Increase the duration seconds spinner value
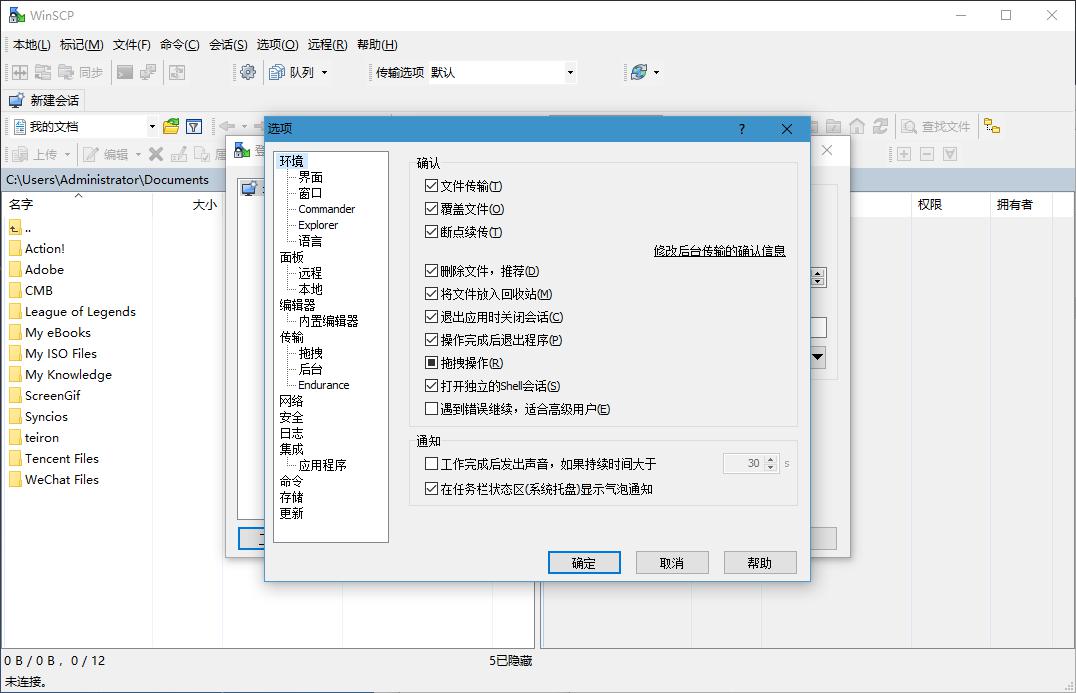1076x693 pixels. click(770, 460)
